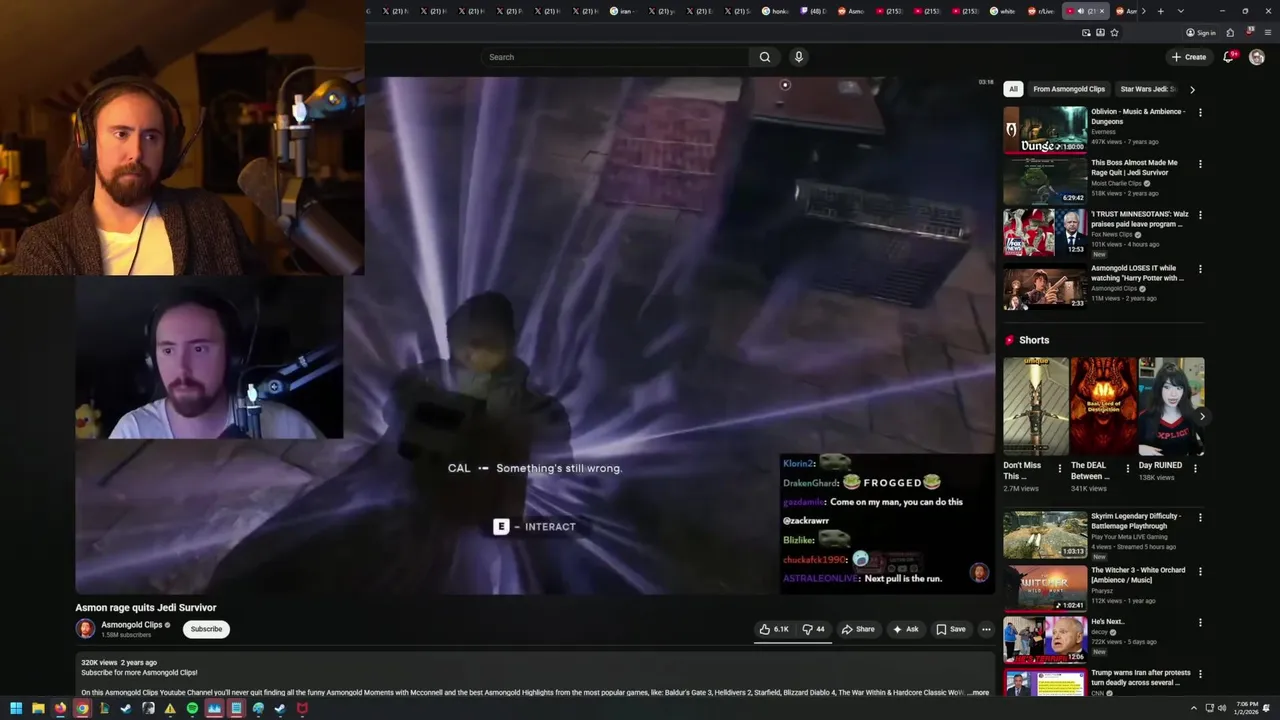Open Steam from the taskbar
The width and height of the screenshot is (1280, 720).
[126, 709]
